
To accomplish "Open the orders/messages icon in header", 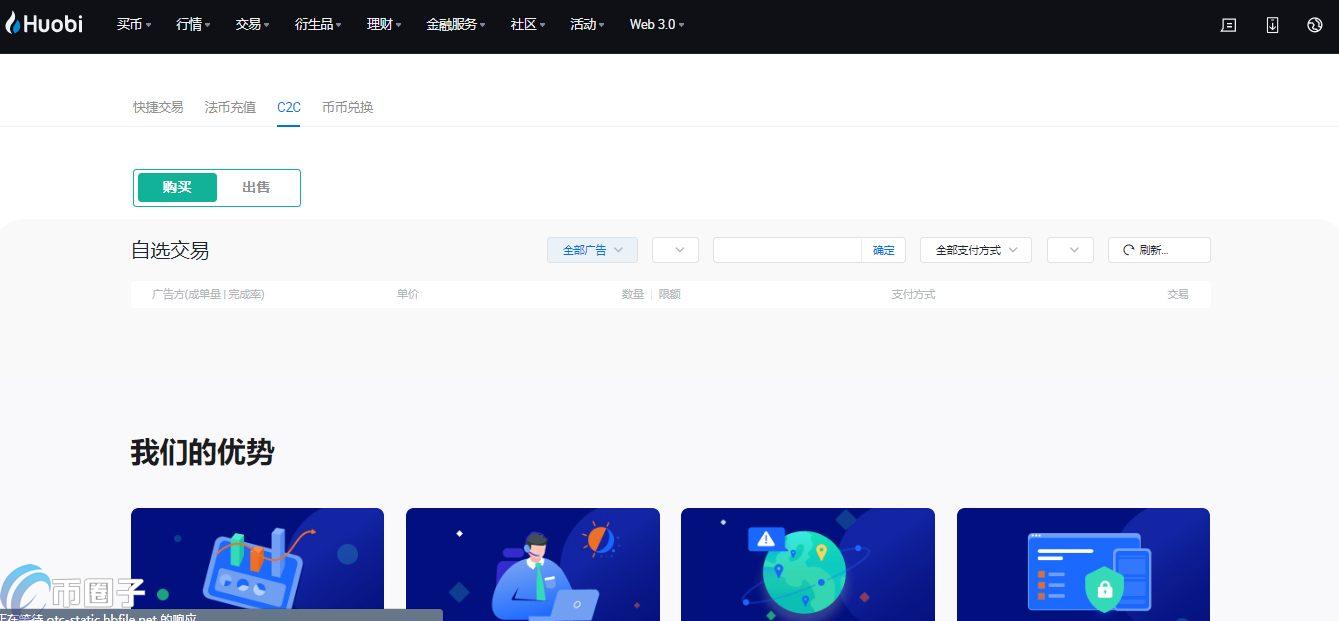I will 1229,25.
